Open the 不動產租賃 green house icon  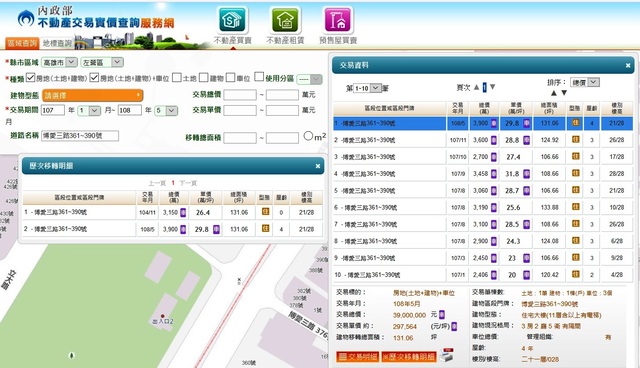point(285,20)
